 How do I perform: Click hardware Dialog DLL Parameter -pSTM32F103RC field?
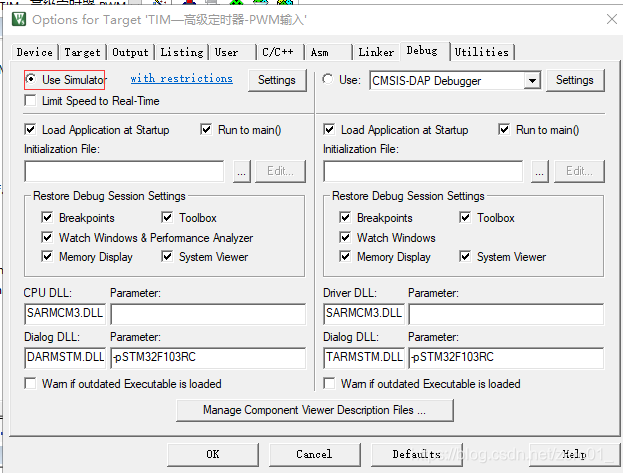[506, 358]
